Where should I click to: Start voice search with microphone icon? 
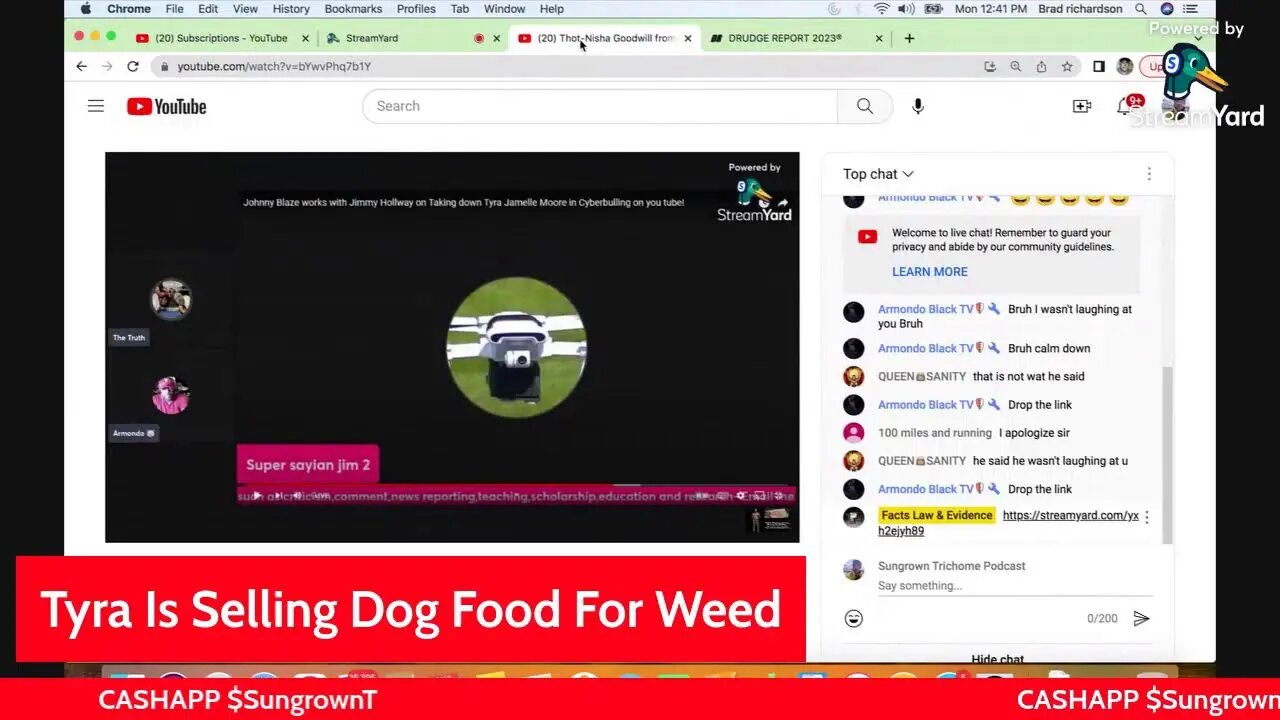(918, 106)
